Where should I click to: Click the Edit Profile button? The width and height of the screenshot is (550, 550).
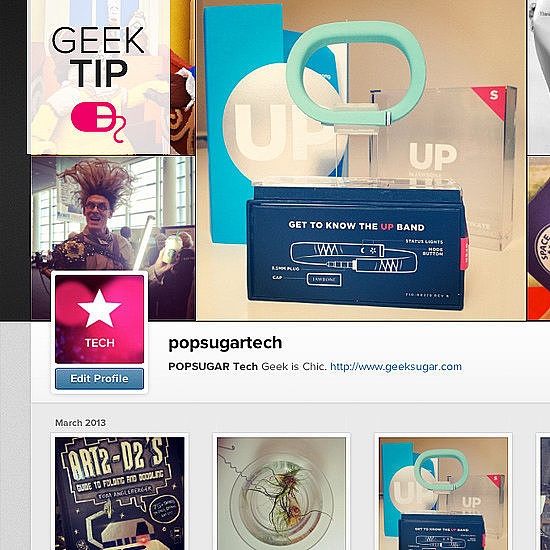point(99,379)
